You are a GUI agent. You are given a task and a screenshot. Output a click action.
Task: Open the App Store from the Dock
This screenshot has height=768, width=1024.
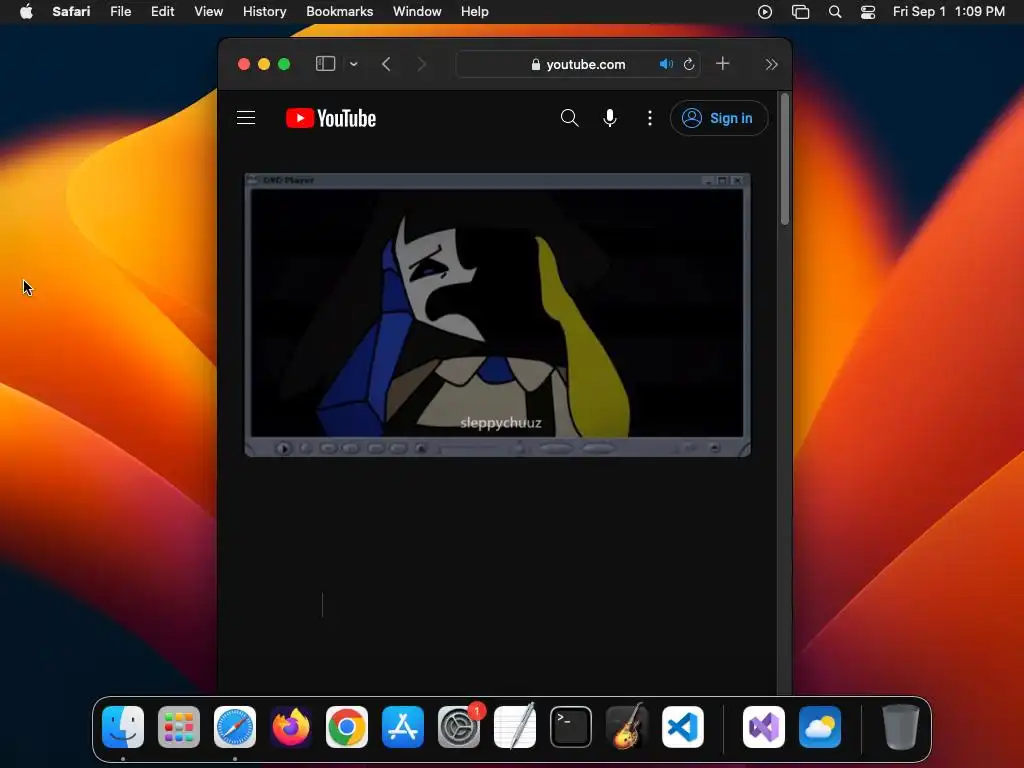(x=403, y=727)
